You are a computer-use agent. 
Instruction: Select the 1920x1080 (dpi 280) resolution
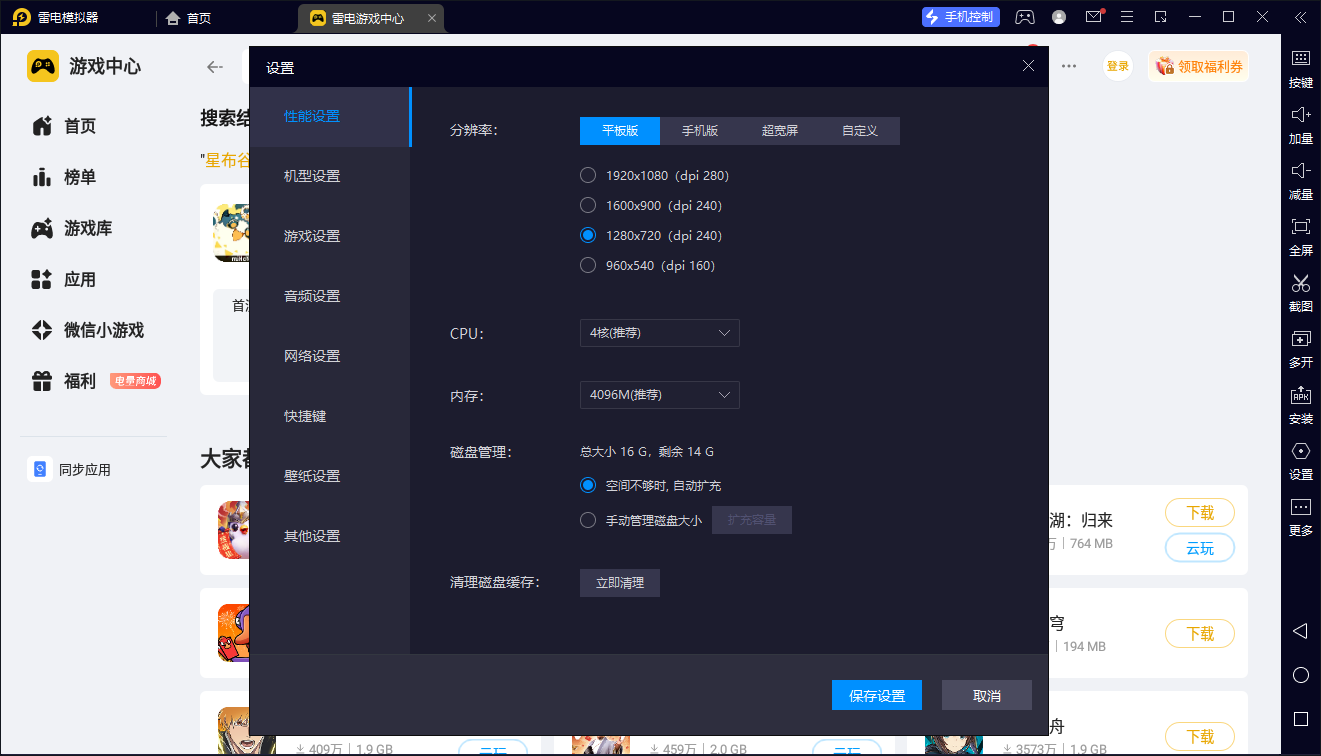tap(655, 176)
